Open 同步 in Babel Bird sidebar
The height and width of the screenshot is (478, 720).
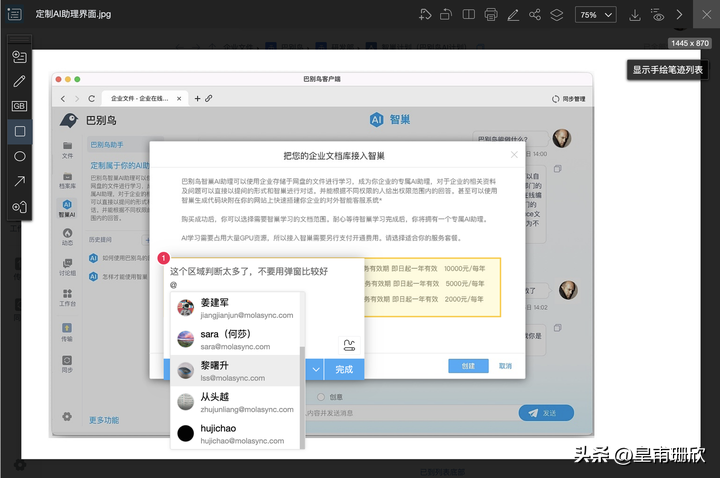pyautogui.click(x=67, y=364)
